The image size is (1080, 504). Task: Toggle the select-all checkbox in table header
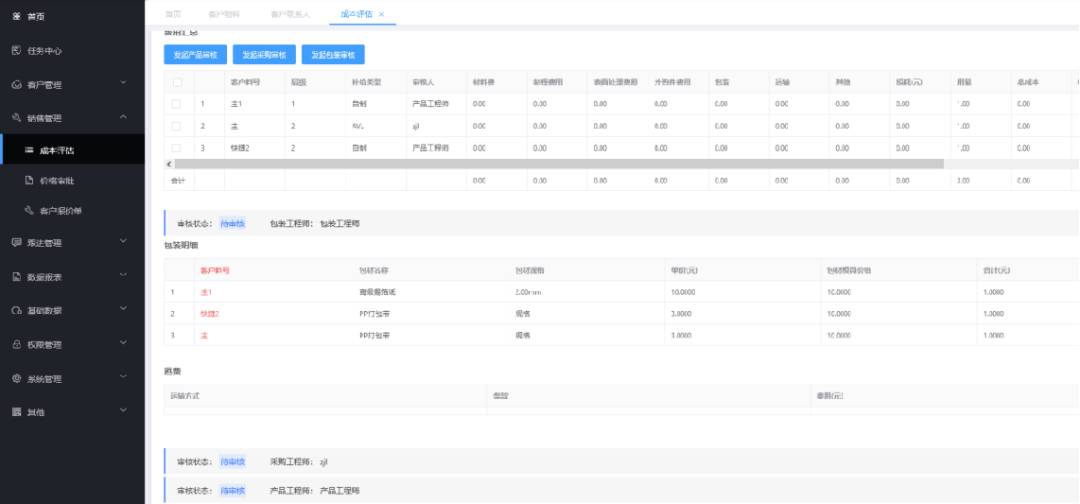click(x=177, y=83)
